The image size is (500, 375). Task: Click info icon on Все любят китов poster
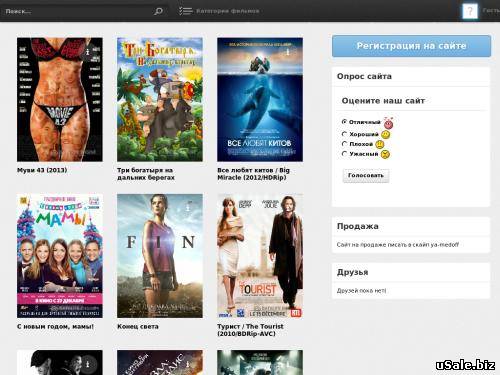288,52
